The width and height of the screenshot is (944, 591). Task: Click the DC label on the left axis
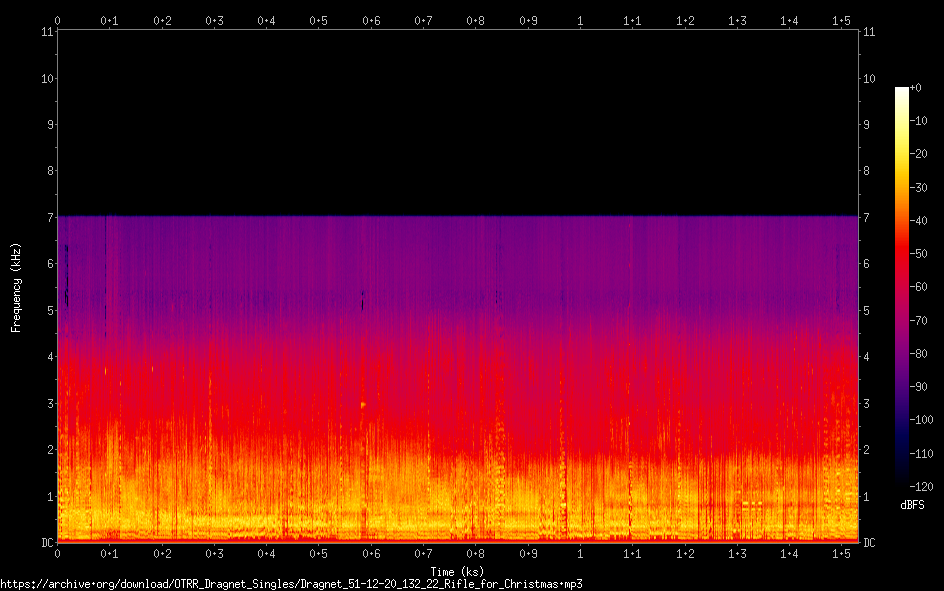click(x=45, y=543)
